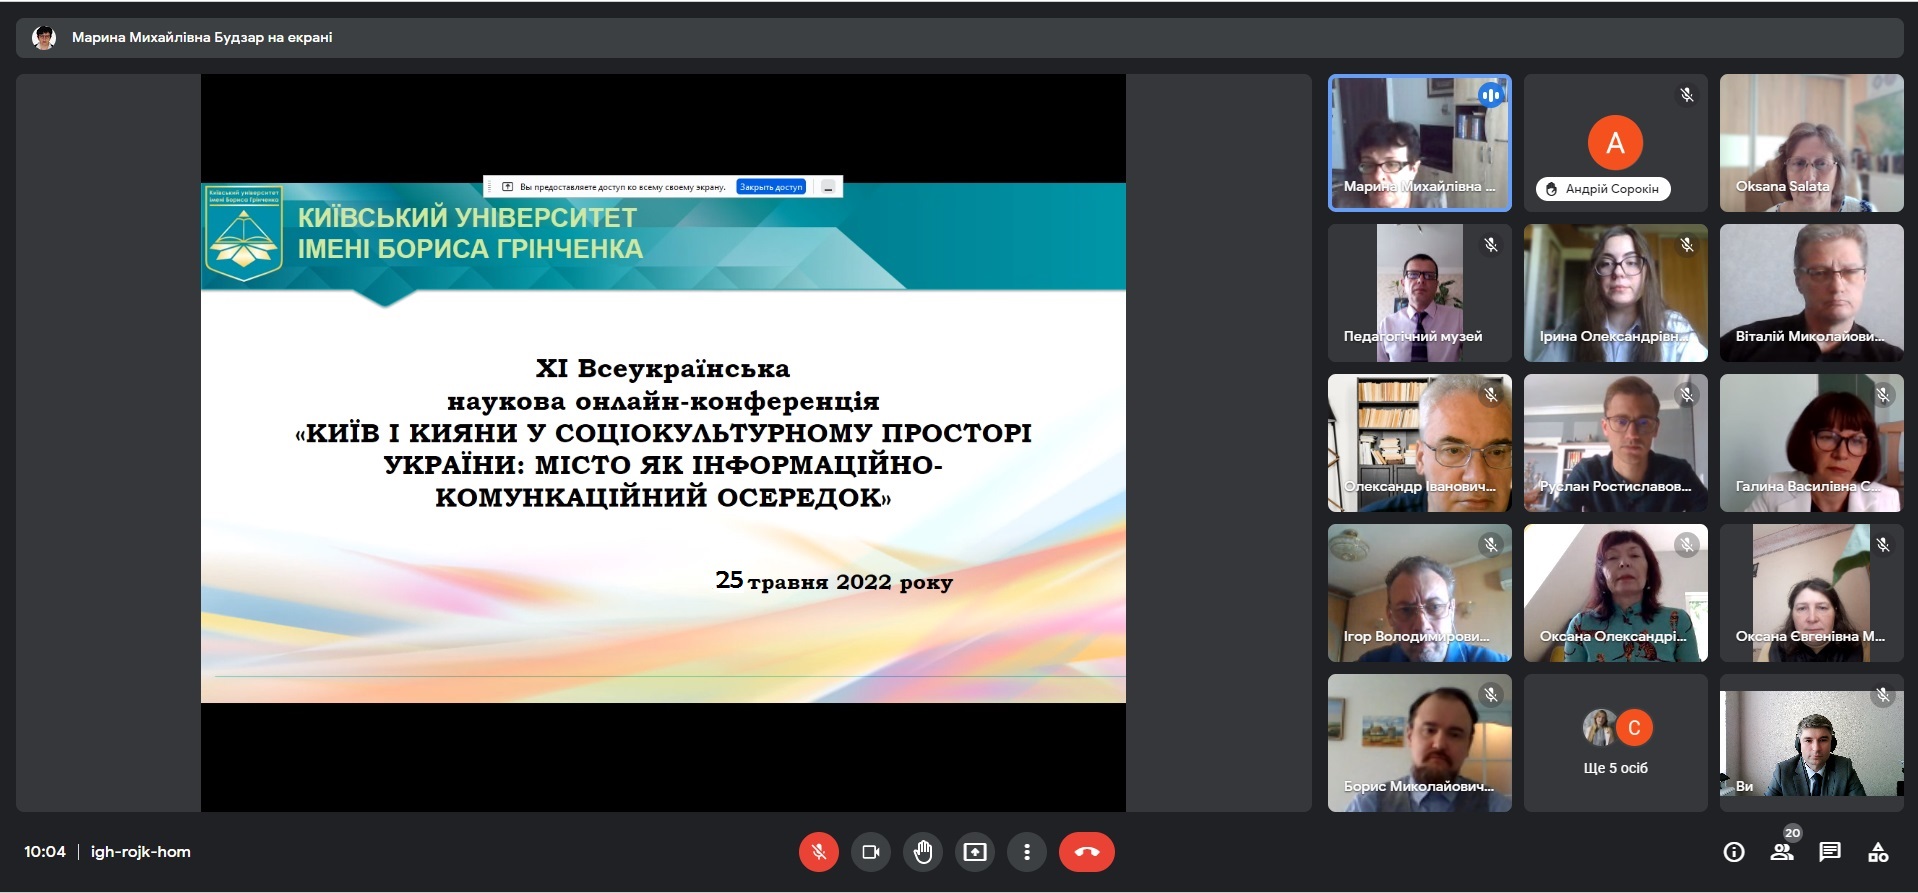
Task: Select the Педагогічний музей video tile
Action: coord(1419,293)
